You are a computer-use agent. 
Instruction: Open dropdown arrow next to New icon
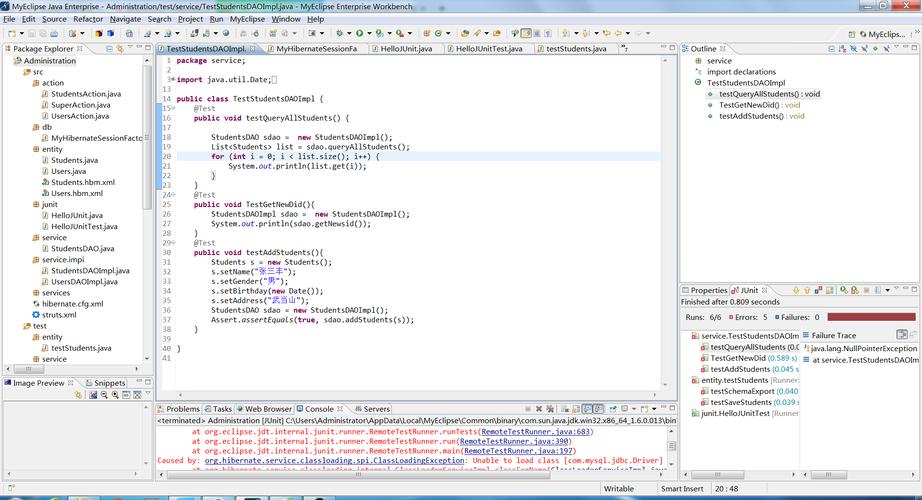point(22,34)
